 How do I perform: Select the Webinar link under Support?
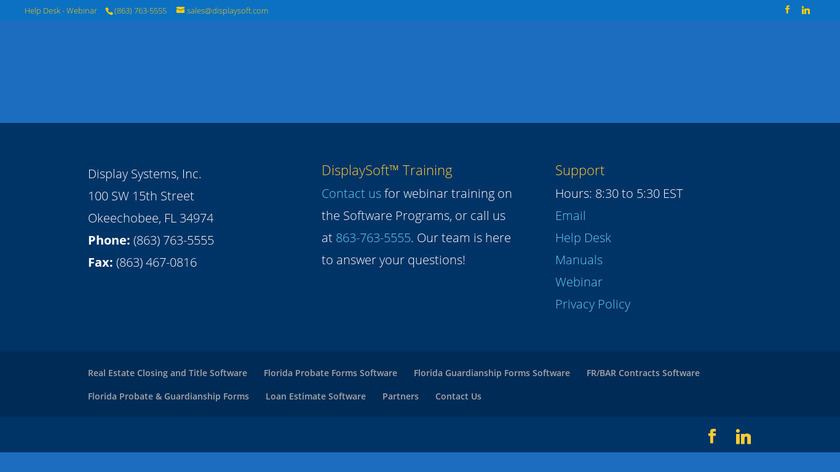[579, 282]
